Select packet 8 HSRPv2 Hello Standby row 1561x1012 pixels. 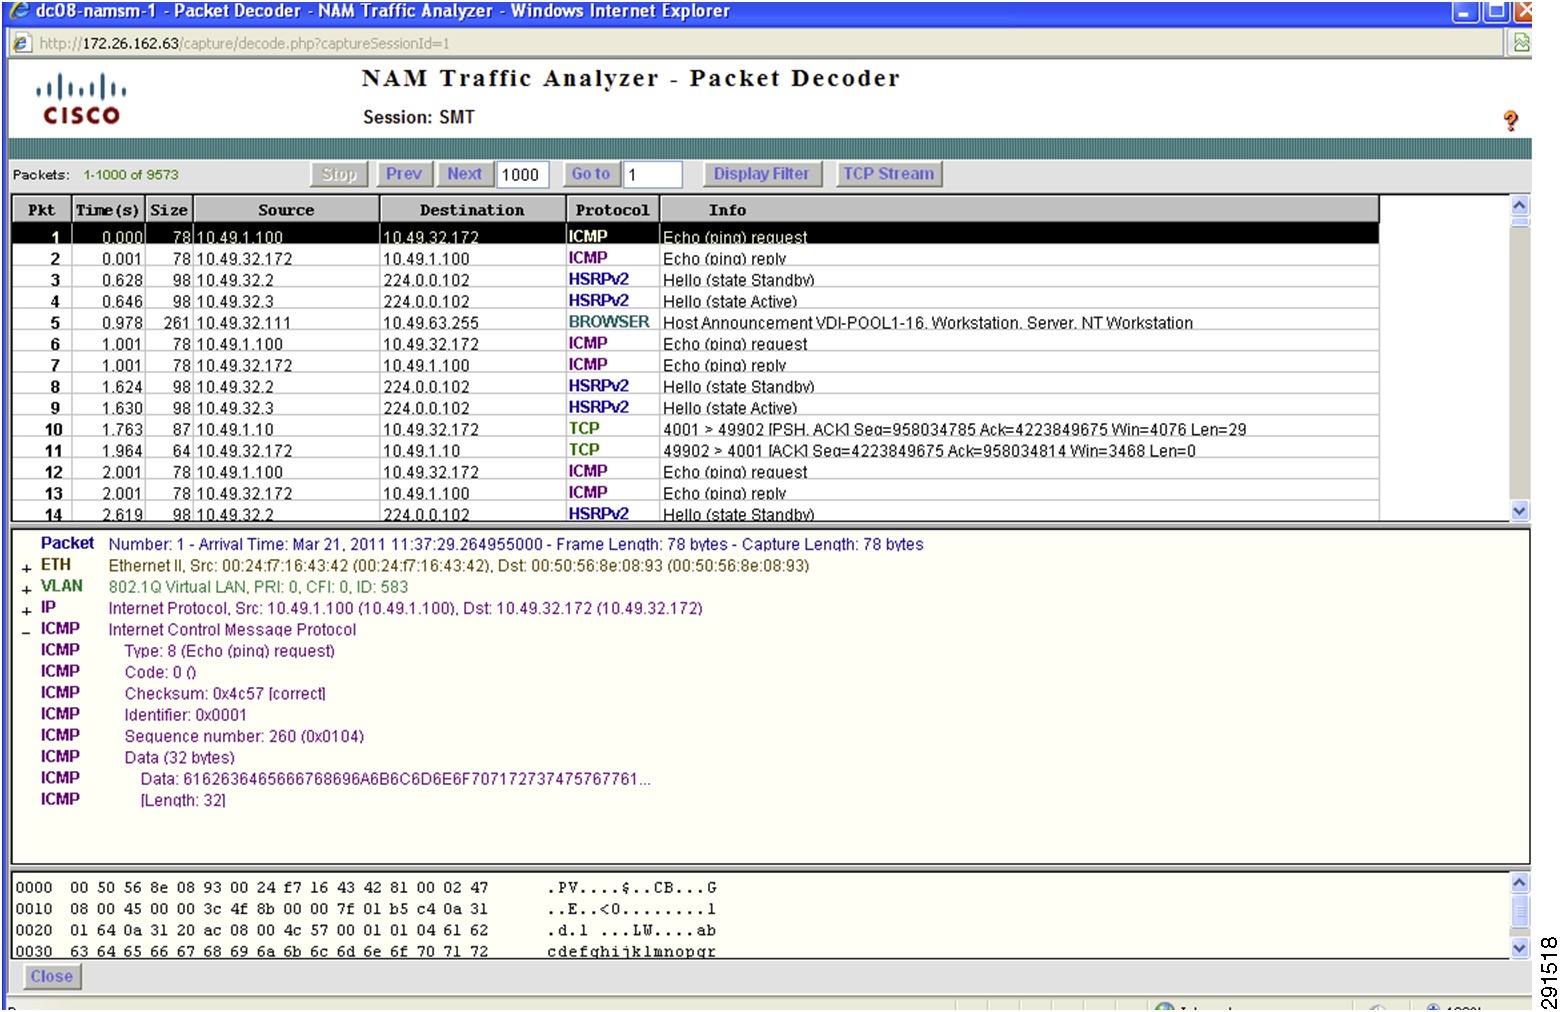(x=695, y=386)
